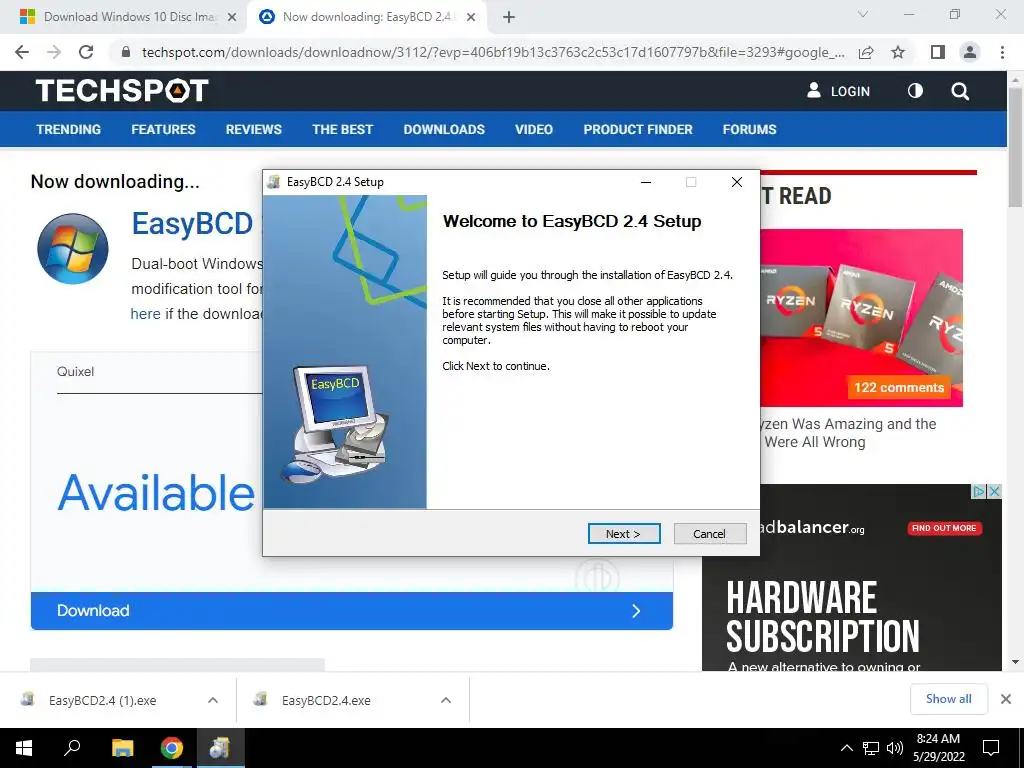This screenshot has width=1024, height=768.
Task: Click the address bar URL
Action: click(x=493, y=52)
